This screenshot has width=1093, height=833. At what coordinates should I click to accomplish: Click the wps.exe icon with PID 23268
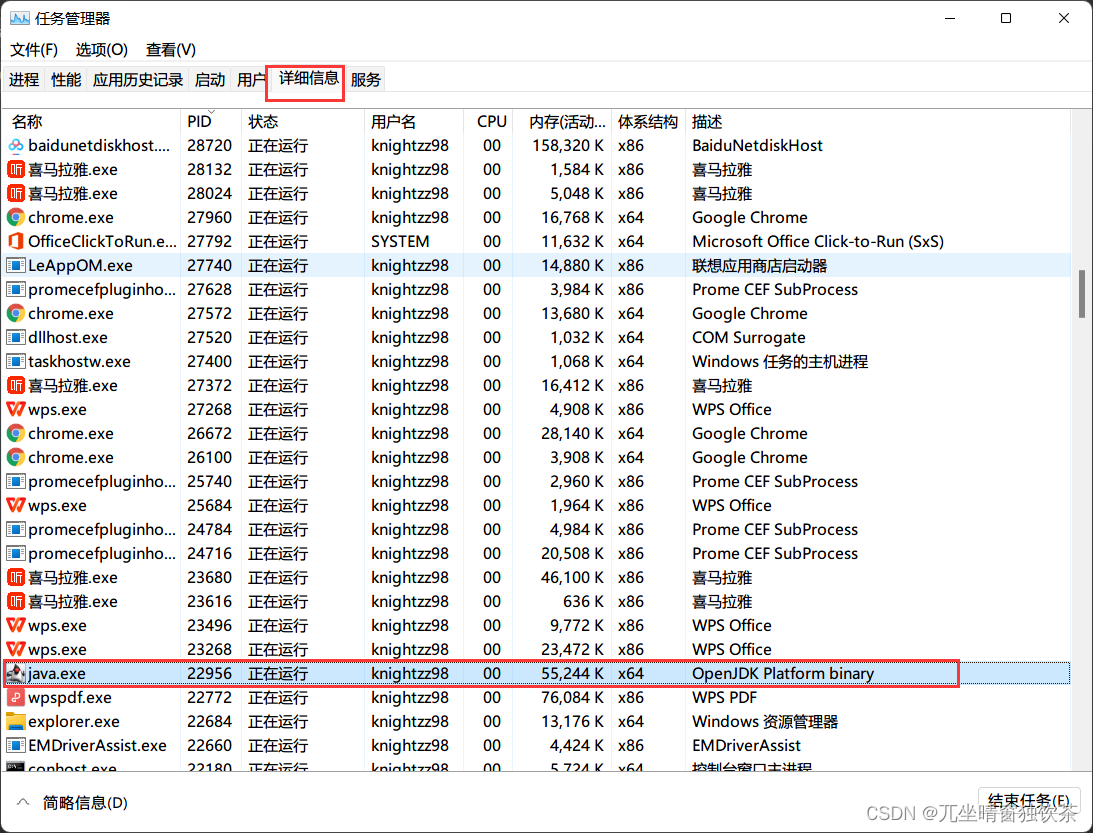15,650
